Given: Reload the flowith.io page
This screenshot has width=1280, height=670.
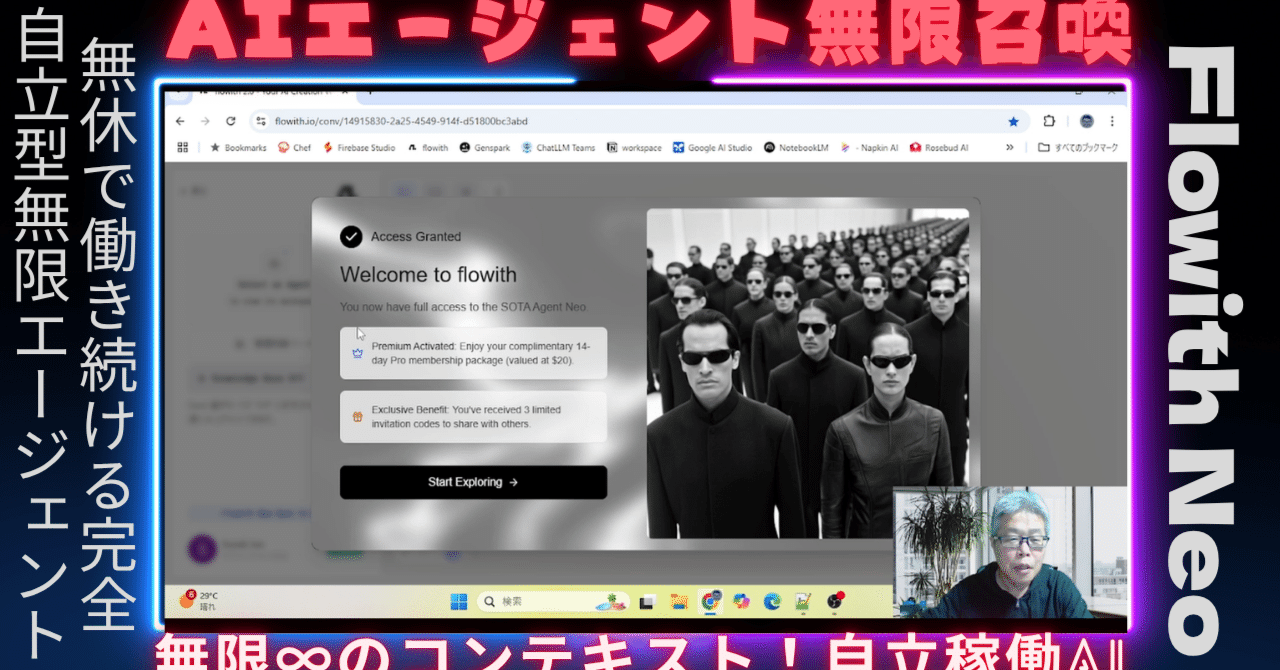Looking at the screenshot, I should tap(231, 120).
